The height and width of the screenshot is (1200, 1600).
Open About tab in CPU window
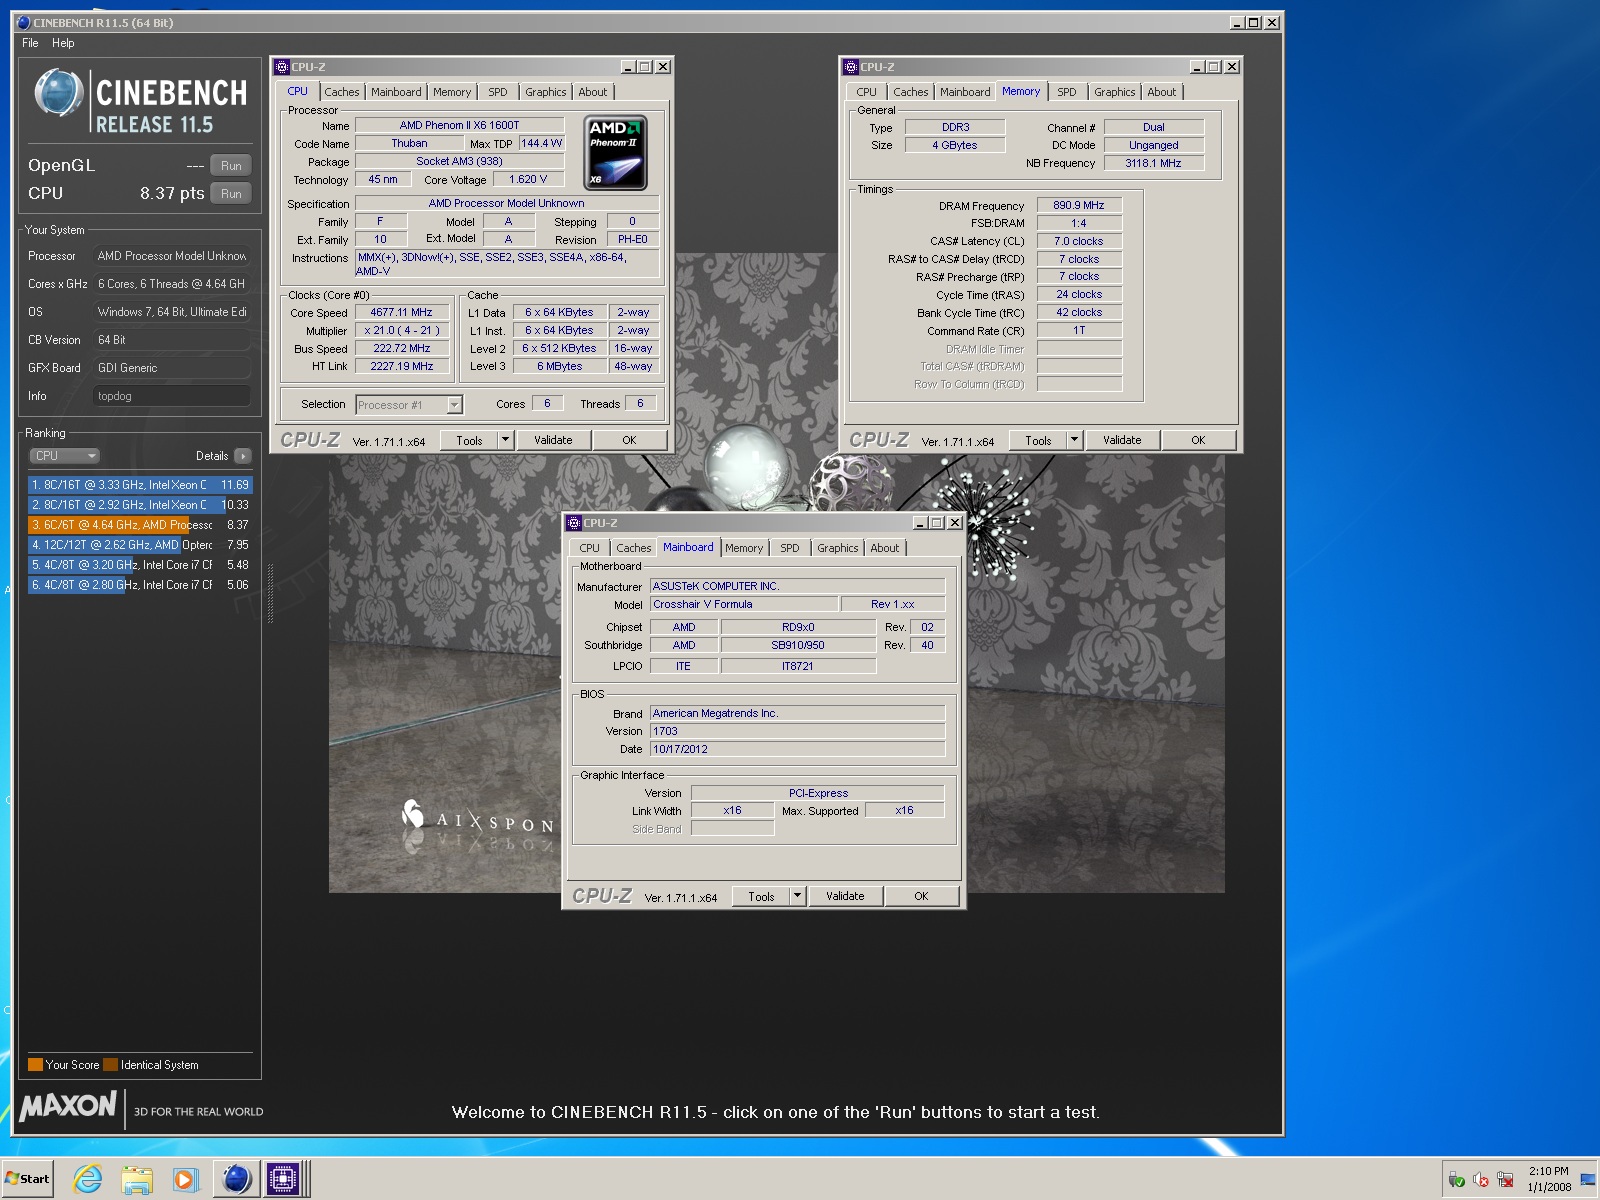(593, 92)
